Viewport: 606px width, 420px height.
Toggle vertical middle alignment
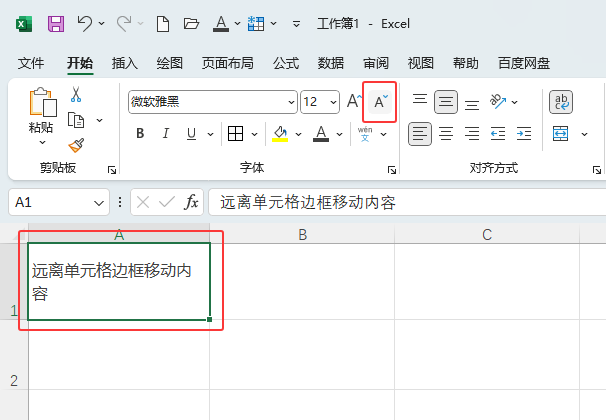pyautogui.click(x=446, y=102)
